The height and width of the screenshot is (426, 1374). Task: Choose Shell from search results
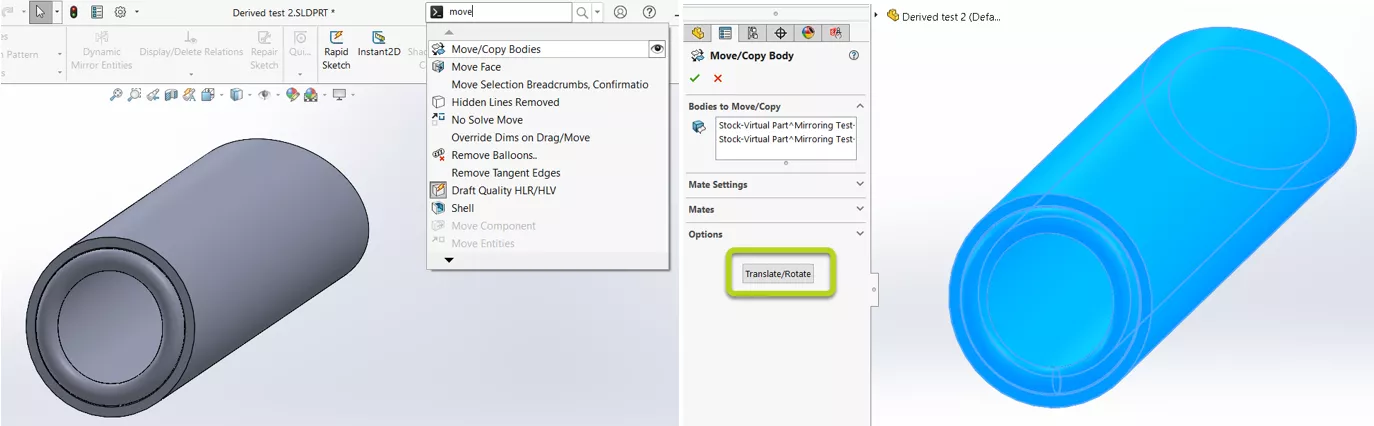coord(548,208)
